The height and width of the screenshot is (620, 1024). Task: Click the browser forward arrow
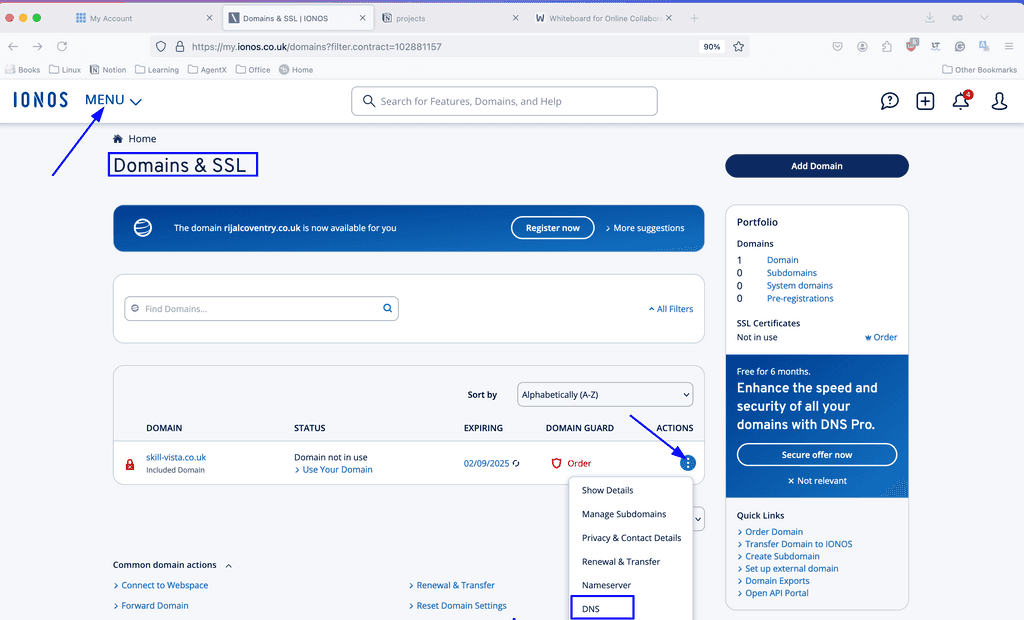point(37,46)
